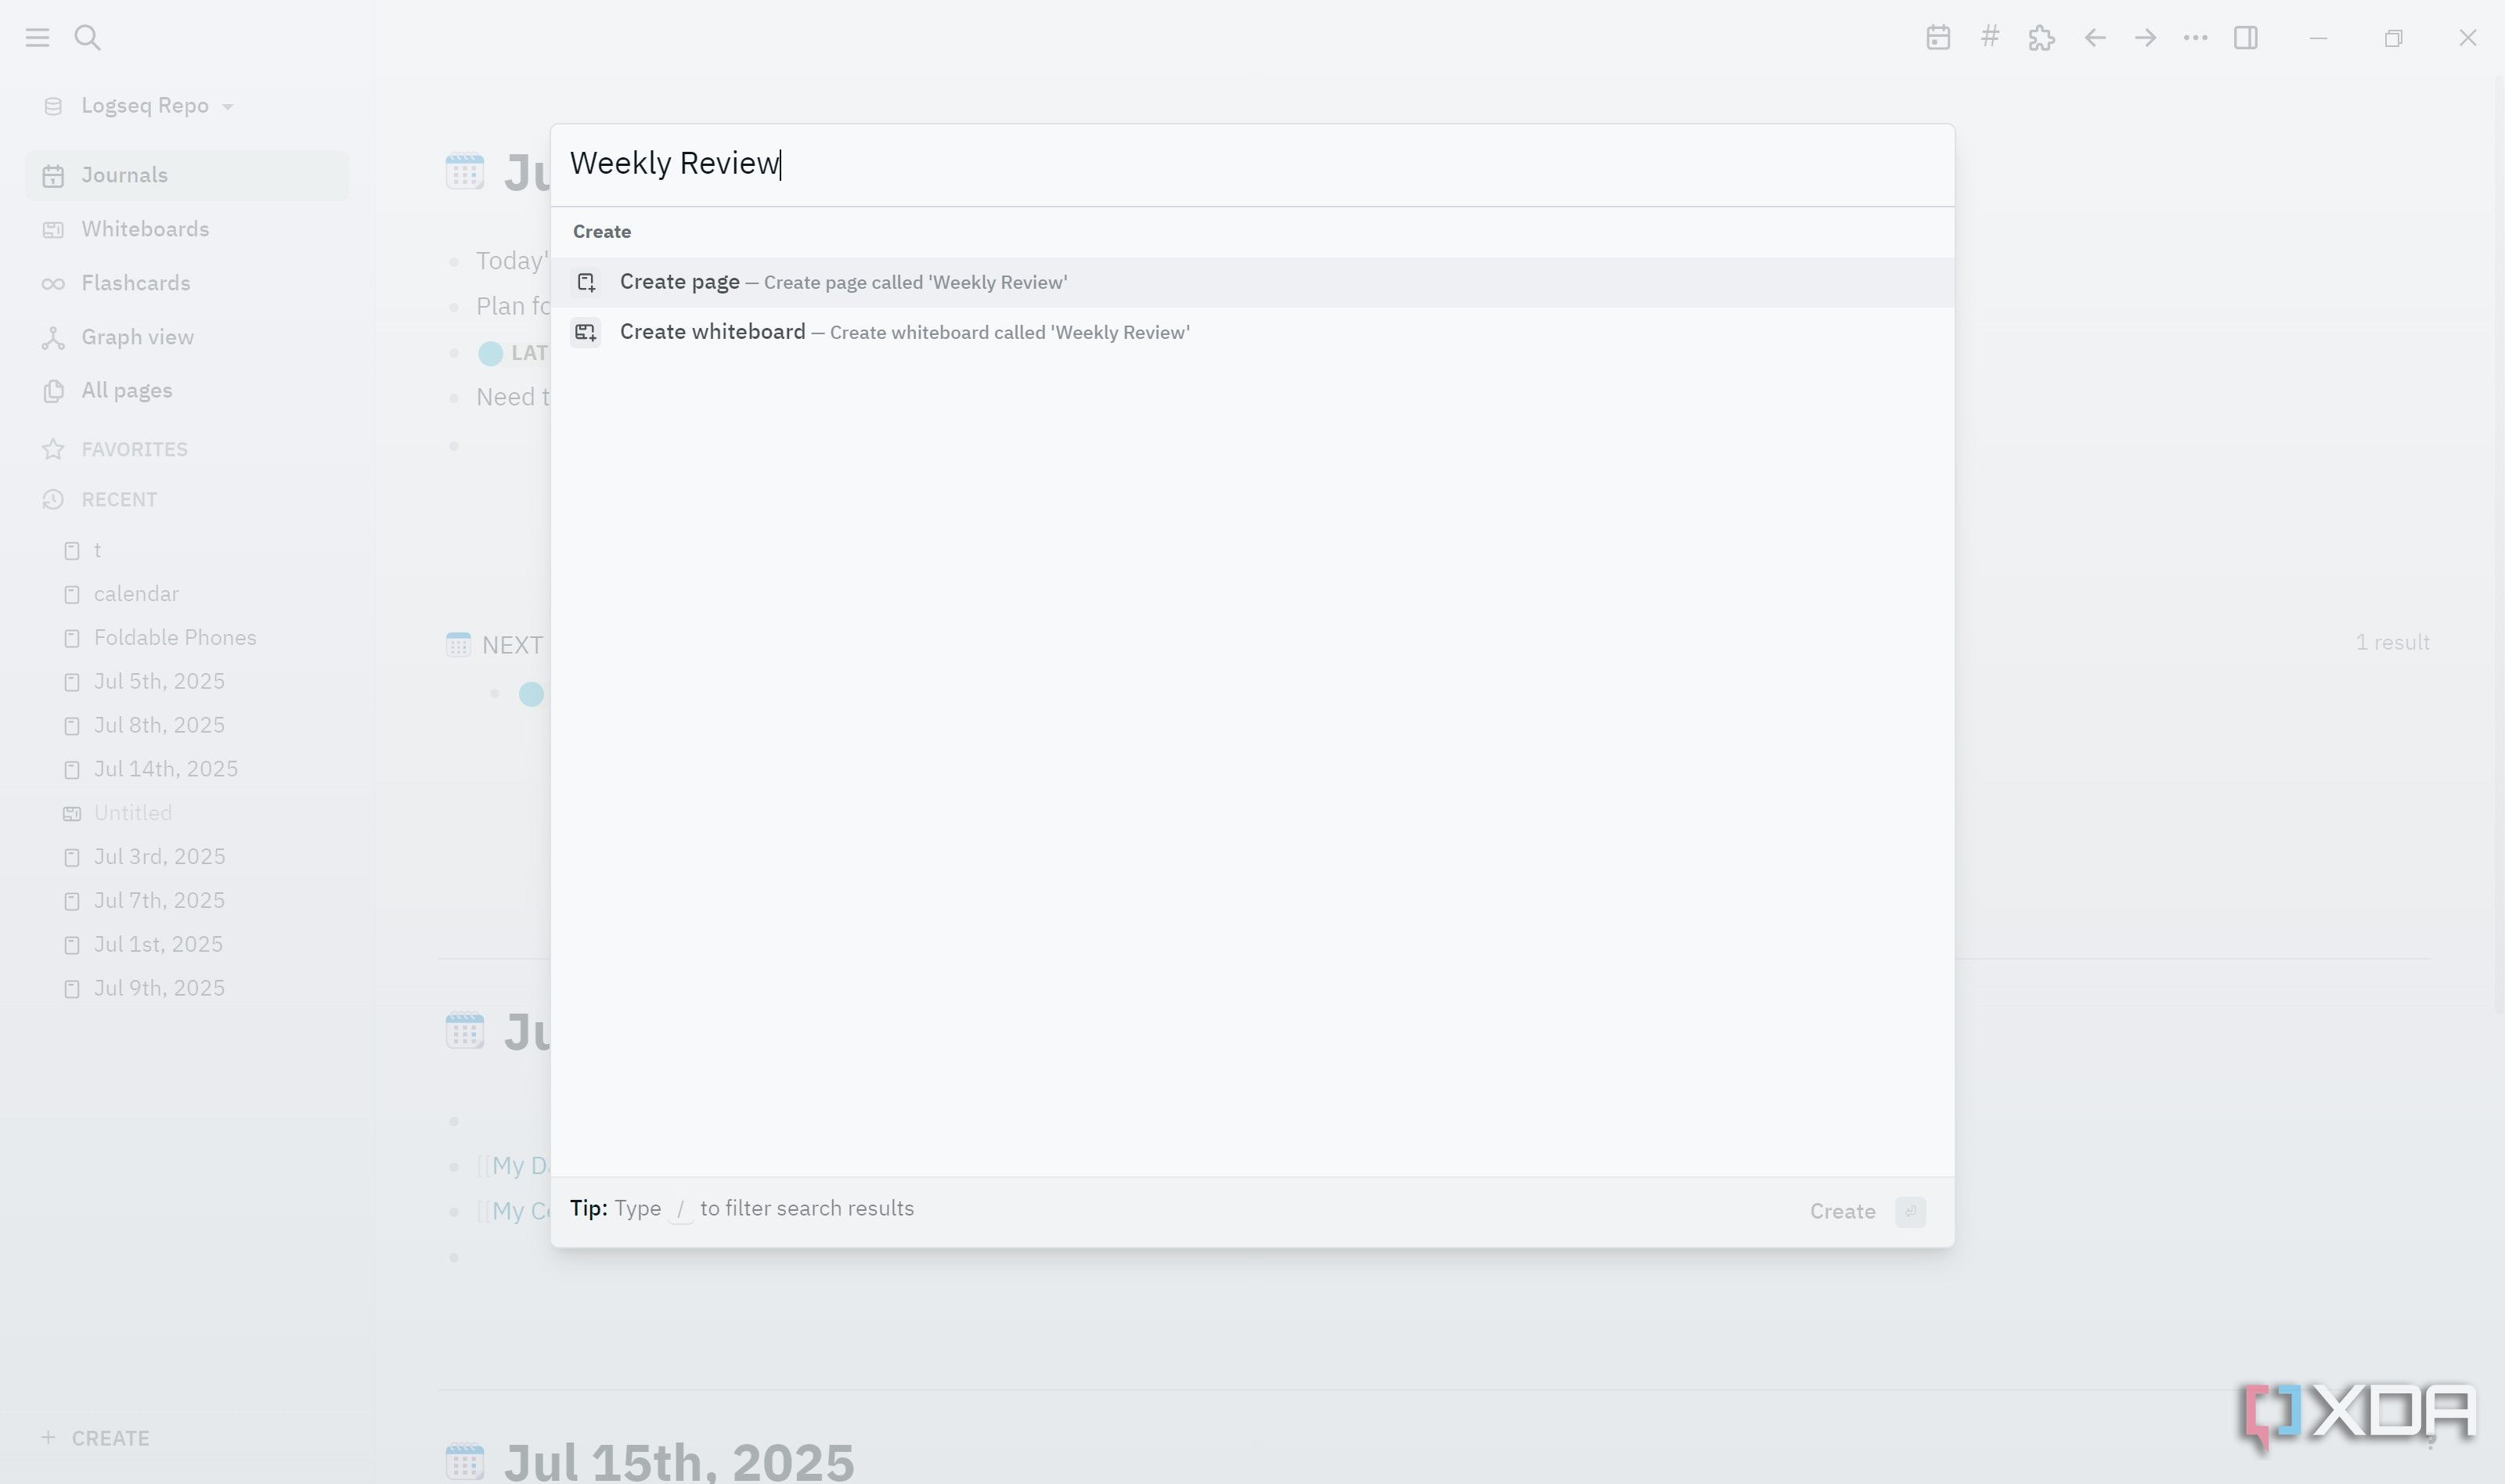Toggle the left sidebar hamburger menu
This screenshot has height=1484, width=2505.
pyautogui.click(x=37, y=38)
